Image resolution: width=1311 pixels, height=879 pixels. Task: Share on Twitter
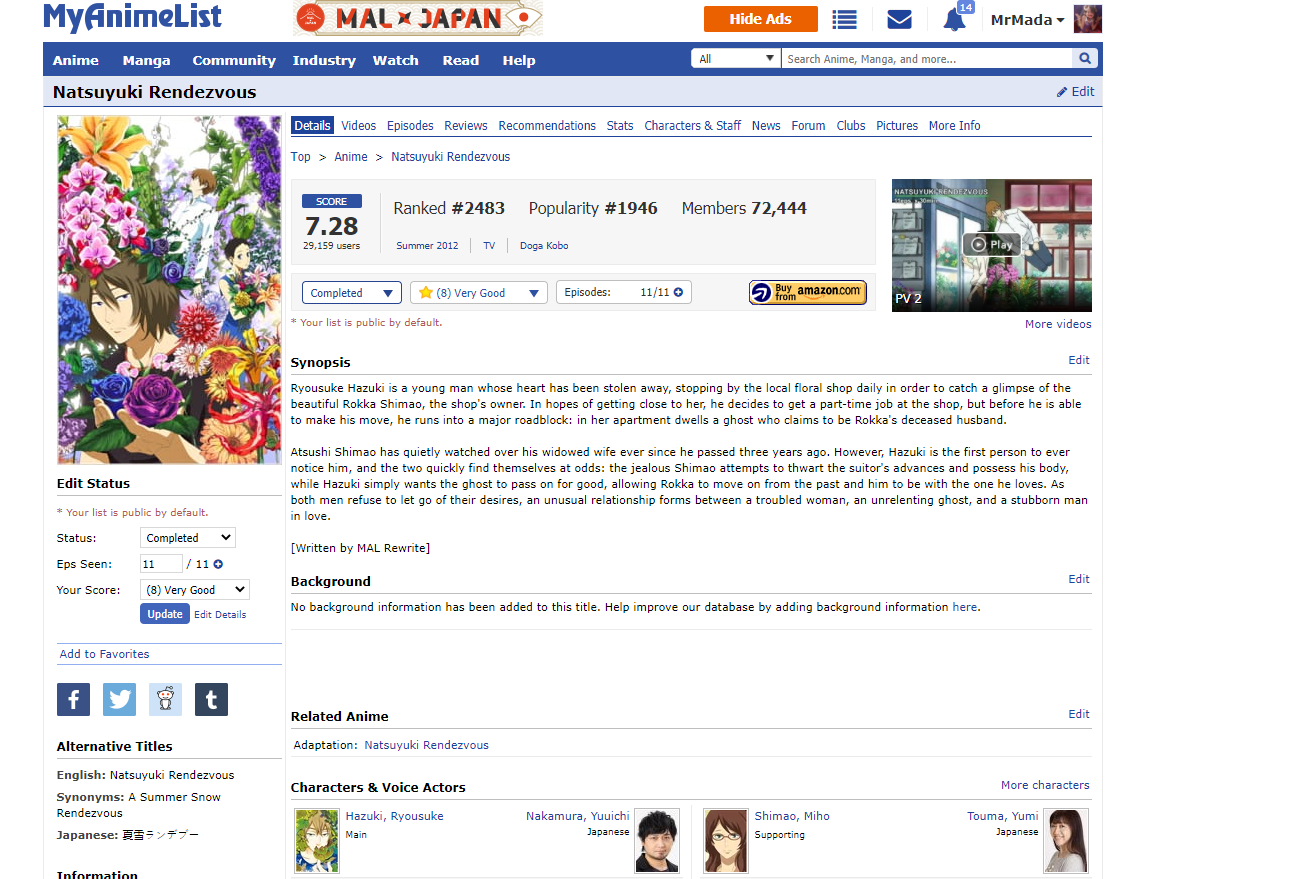pyautogui.click(x=119, y=700)
